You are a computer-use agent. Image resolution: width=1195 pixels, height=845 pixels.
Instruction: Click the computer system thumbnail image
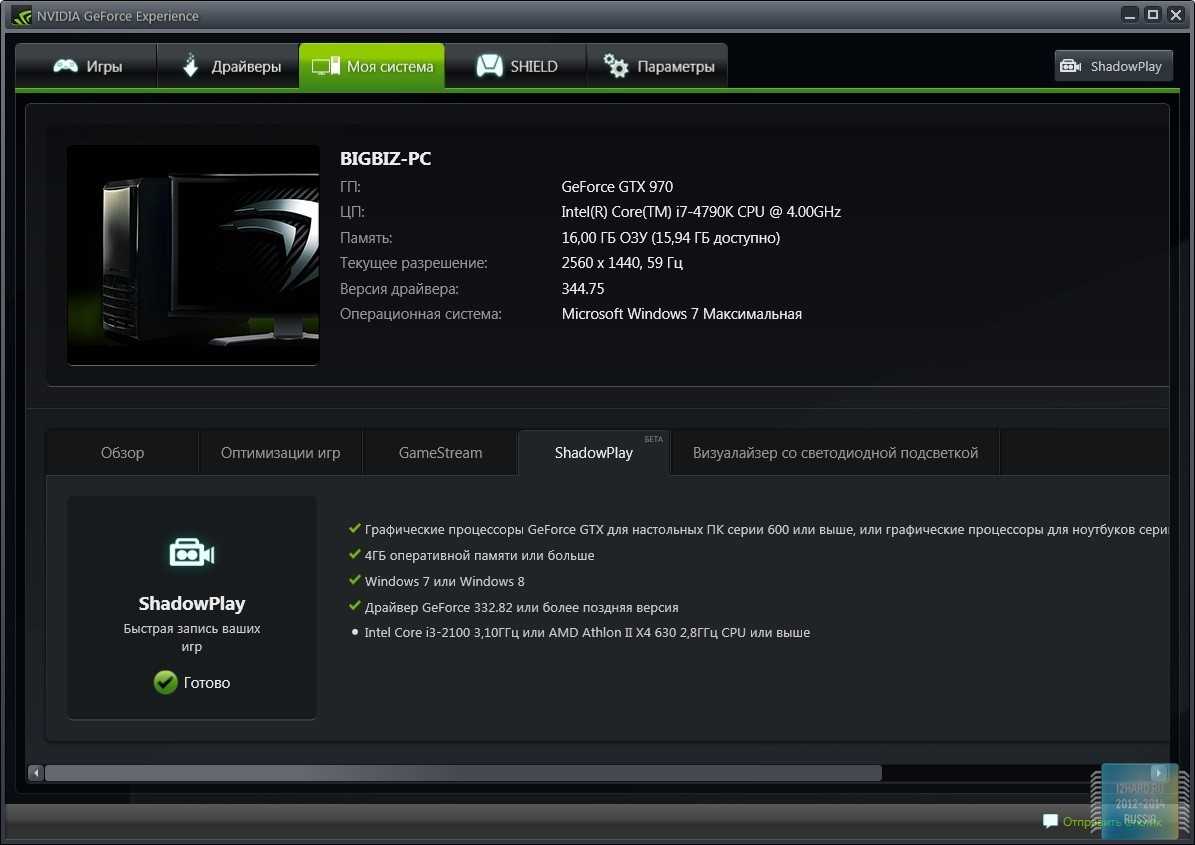coord(193,255)
